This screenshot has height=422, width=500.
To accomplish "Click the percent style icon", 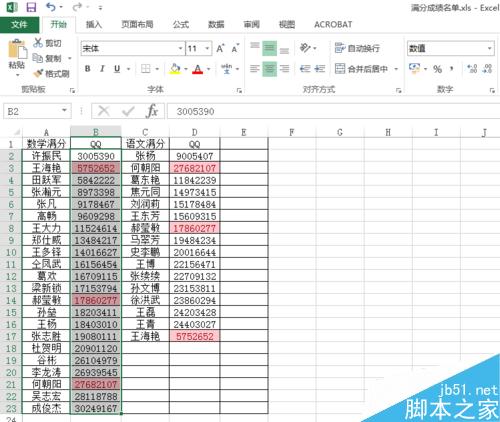I will [437, 69].
